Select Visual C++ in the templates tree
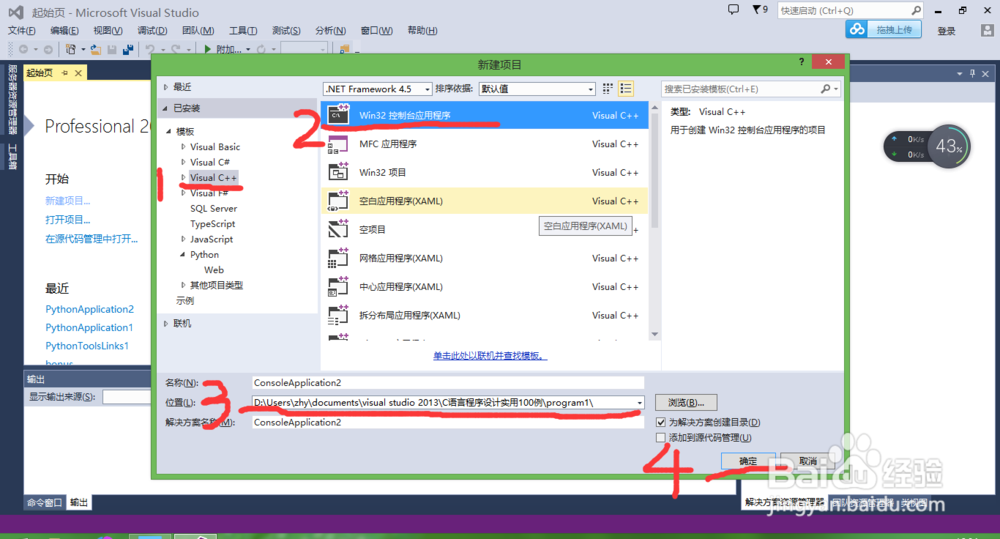The height and width of the screenshot is (539, 1000). click(213, 177)
